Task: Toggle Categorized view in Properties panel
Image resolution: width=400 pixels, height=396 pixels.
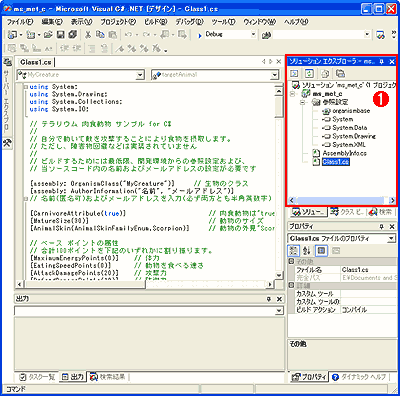Action: 294,251
